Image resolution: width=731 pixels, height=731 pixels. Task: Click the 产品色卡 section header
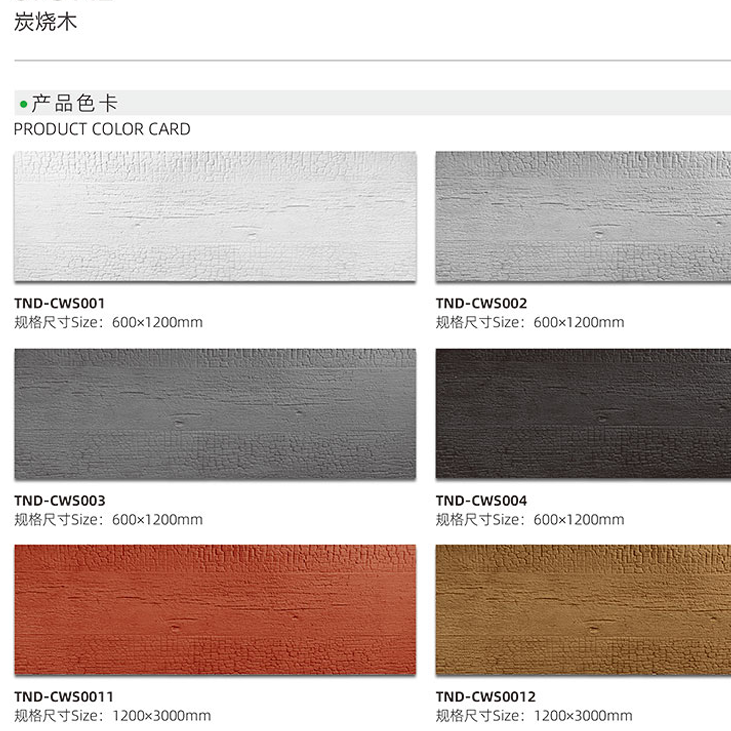[x=75, y=103]
